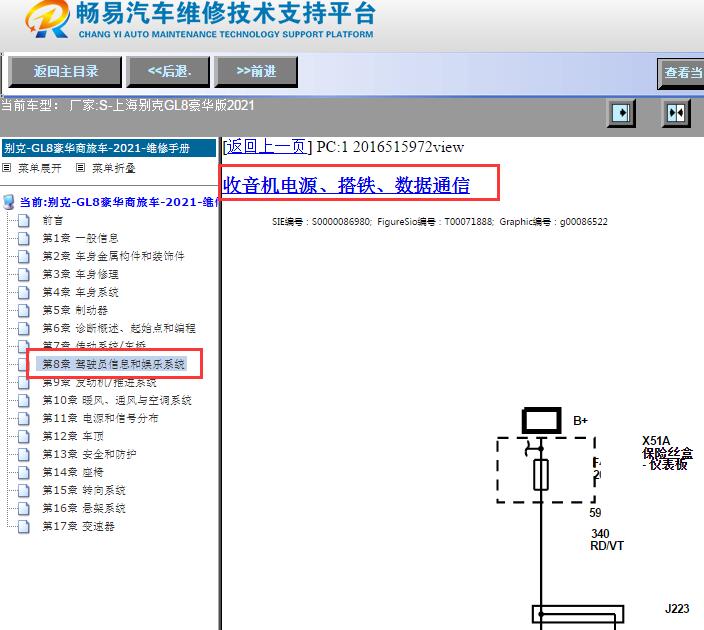Collapse all menus with 菜单折叠
Viewport: 704px width, 630px height.
point(114,168)
